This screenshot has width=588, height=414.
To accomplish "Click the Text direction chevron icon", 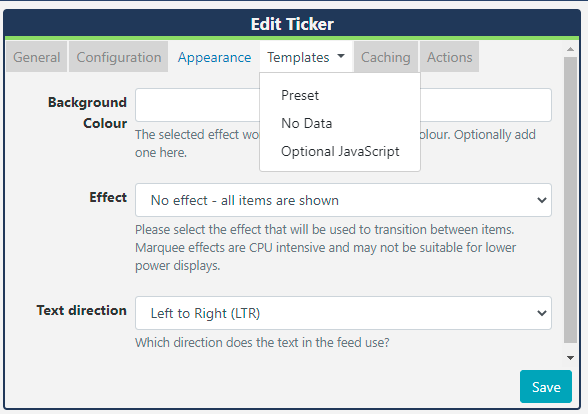I will (x=542, y=313).
